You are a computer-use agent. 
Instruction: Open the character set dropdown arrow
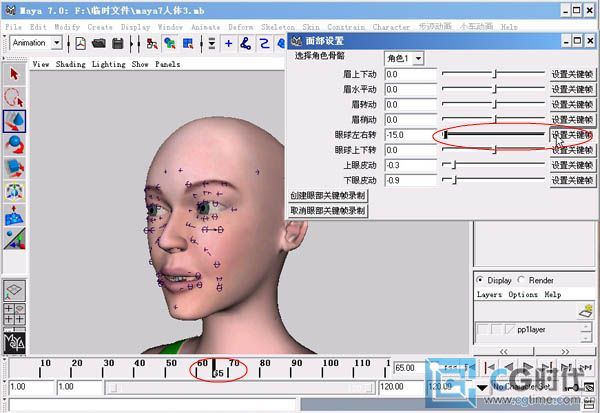click(482, 388)
